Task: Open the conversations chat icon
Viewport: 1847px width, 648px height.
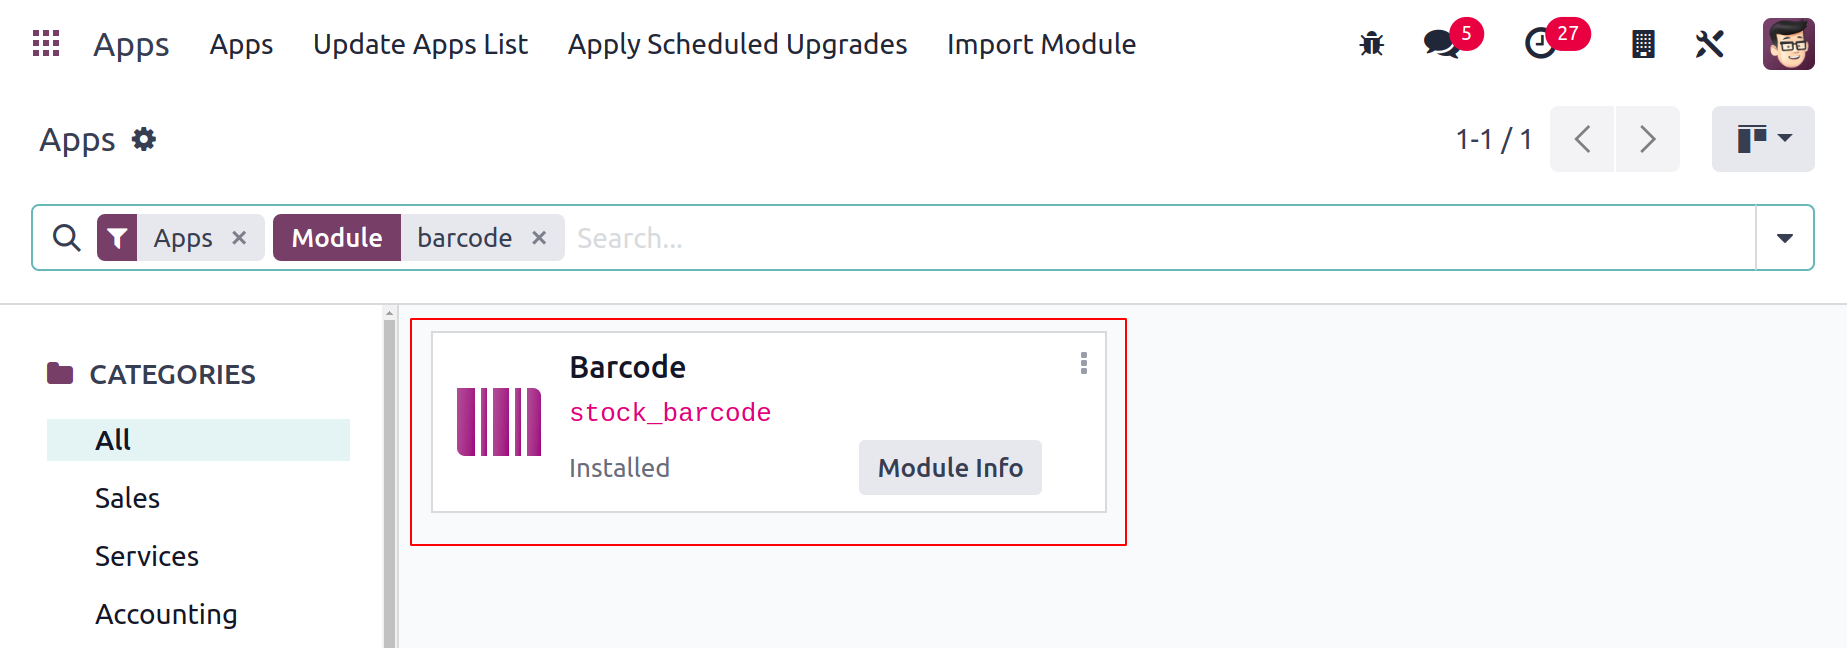Action: (x=1441, y=44)
